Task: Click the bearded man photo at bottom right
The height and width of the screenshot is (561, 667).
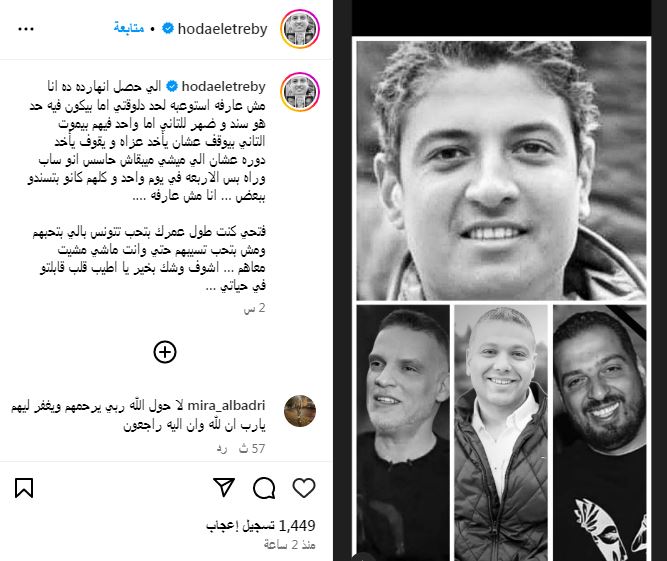Action: 599,433
